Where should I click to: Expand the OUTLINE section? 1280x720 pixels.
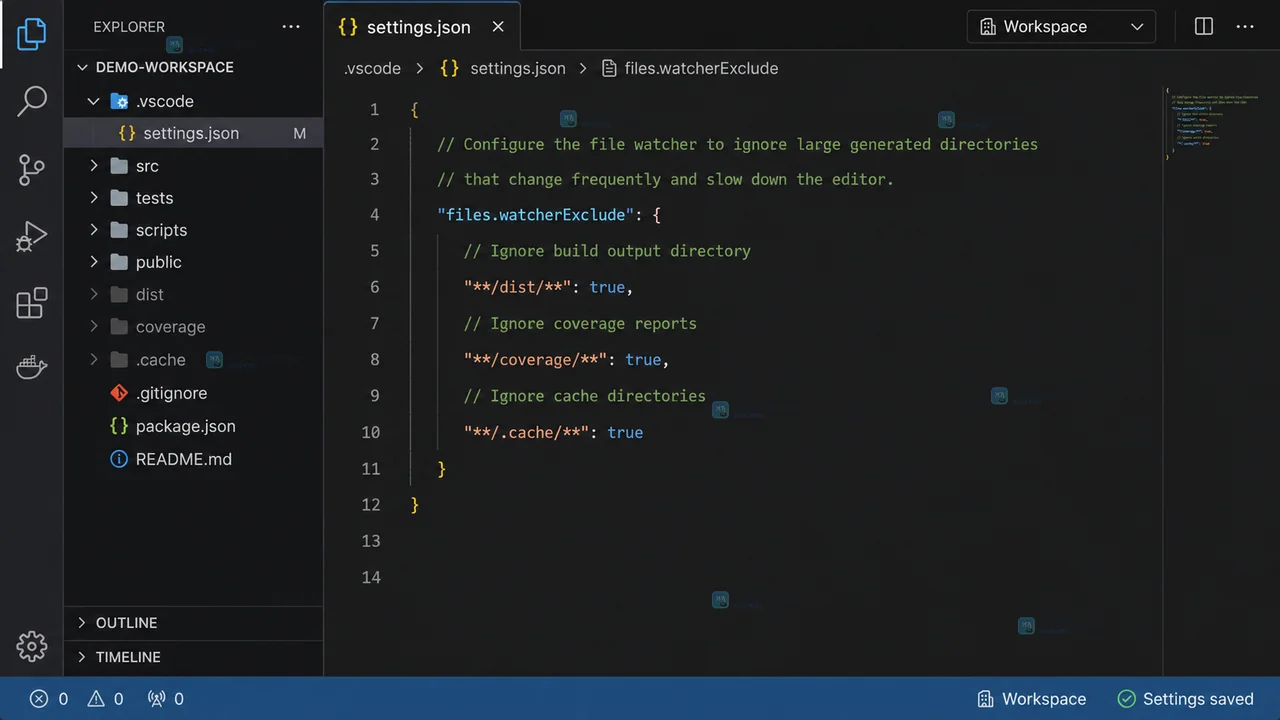point(82,623)
